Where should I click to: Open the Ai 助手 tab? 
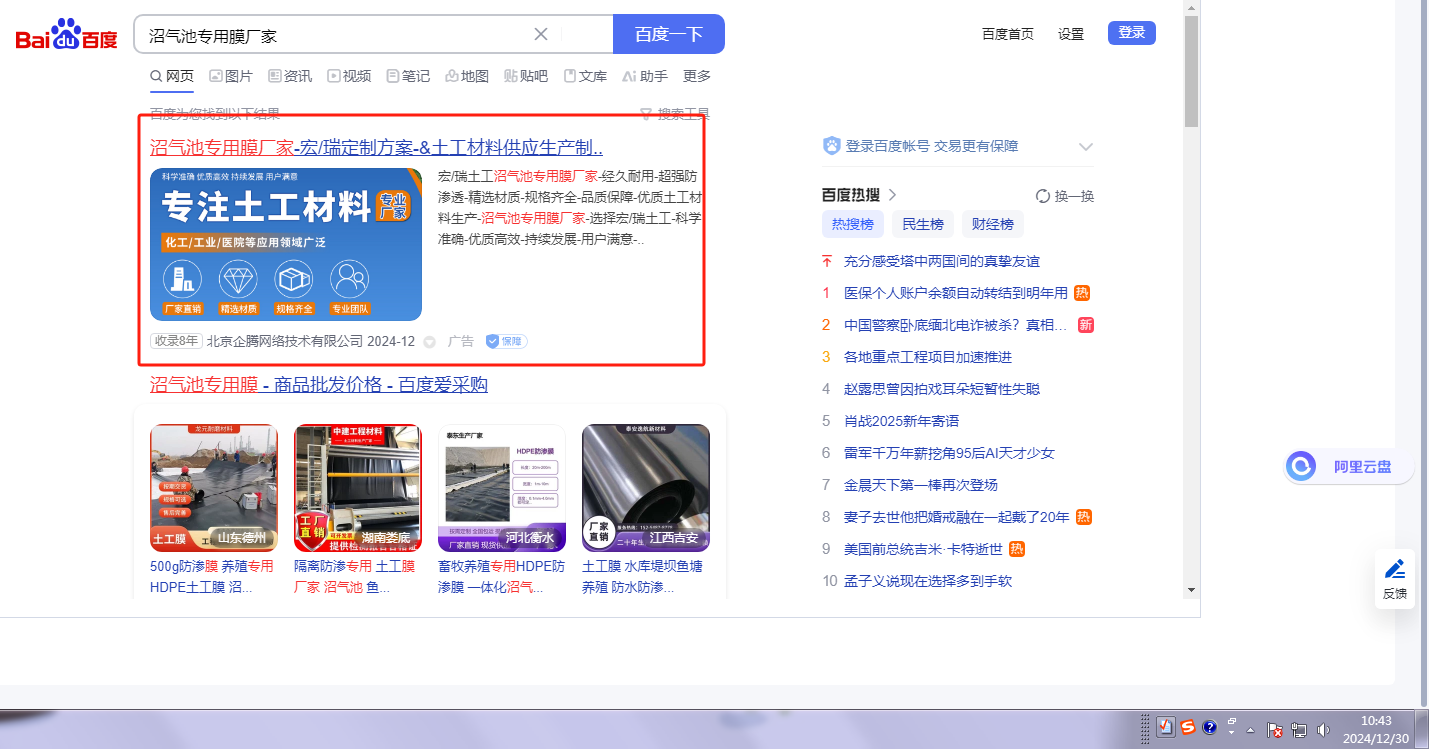[645, 76]
